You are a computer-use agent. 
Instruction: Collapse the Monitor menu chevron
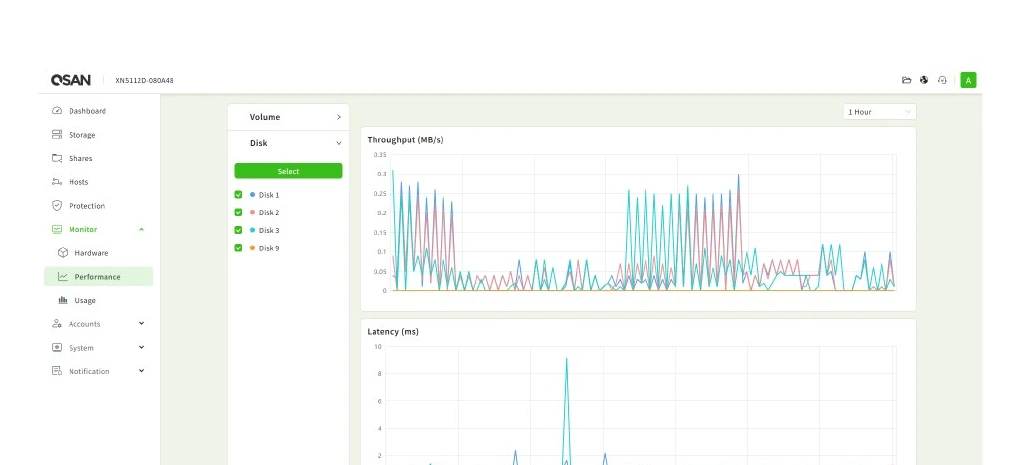click(141, 229)
